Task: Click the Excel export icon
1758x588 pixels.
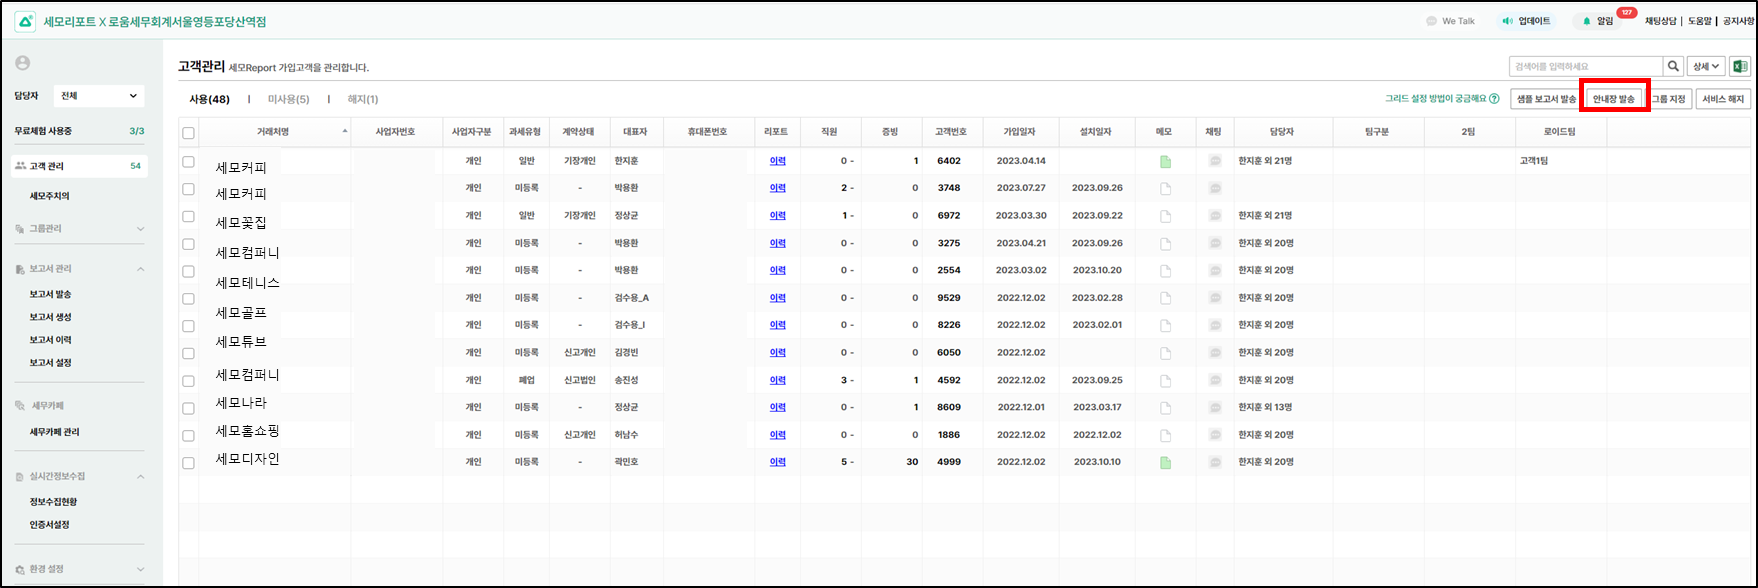Action: (x=1740, y=67)
